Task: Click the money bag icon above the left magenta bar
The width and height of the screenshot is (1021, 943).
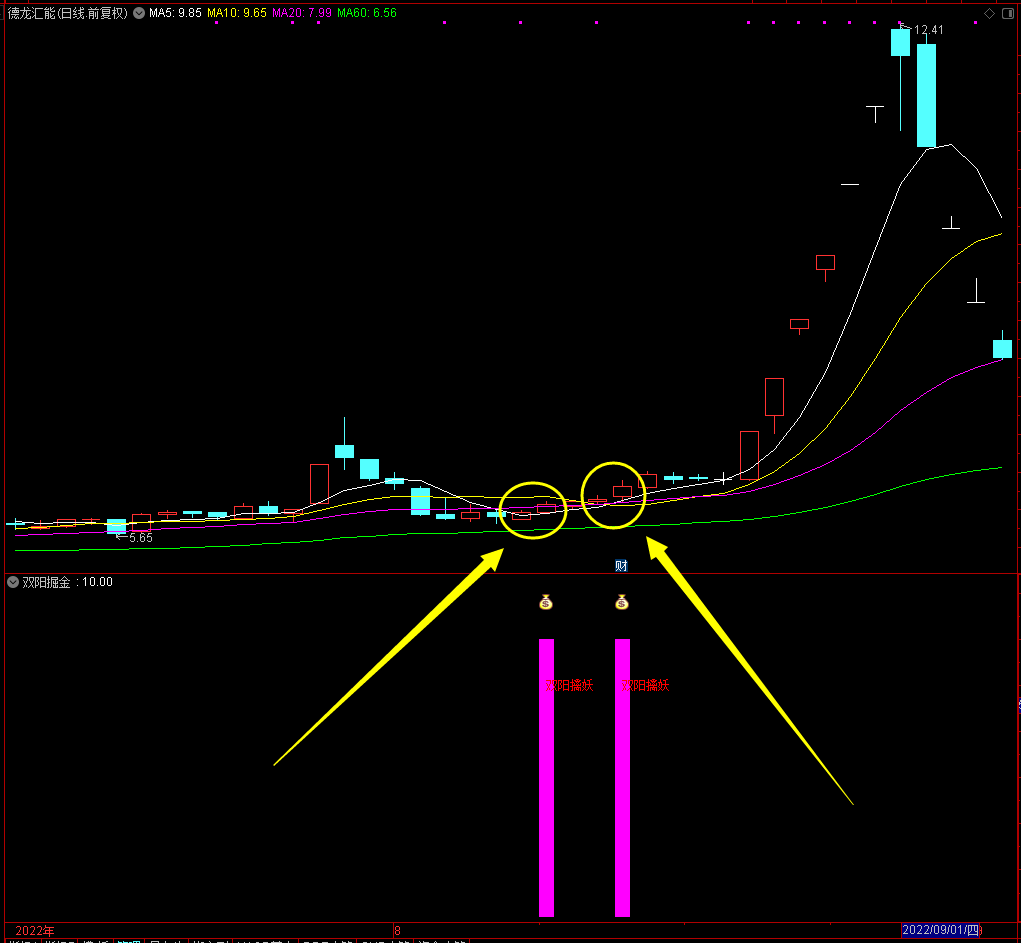Action: (546, 602)
